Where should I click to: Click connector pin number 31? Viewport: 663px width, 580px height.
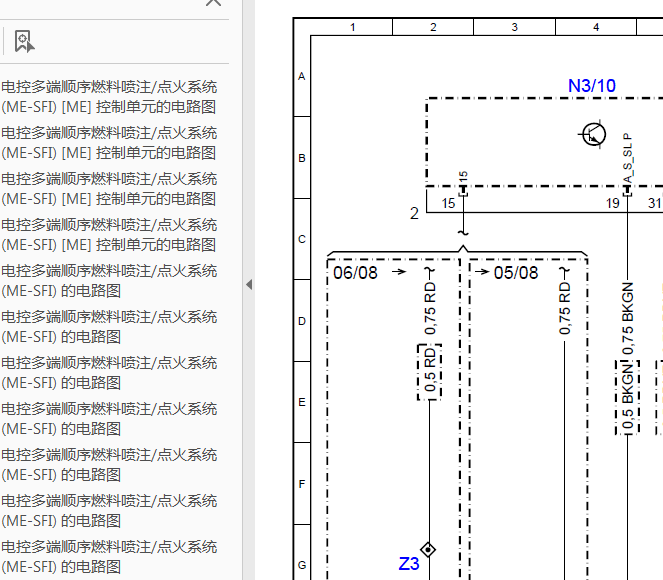tap(655, 203)
